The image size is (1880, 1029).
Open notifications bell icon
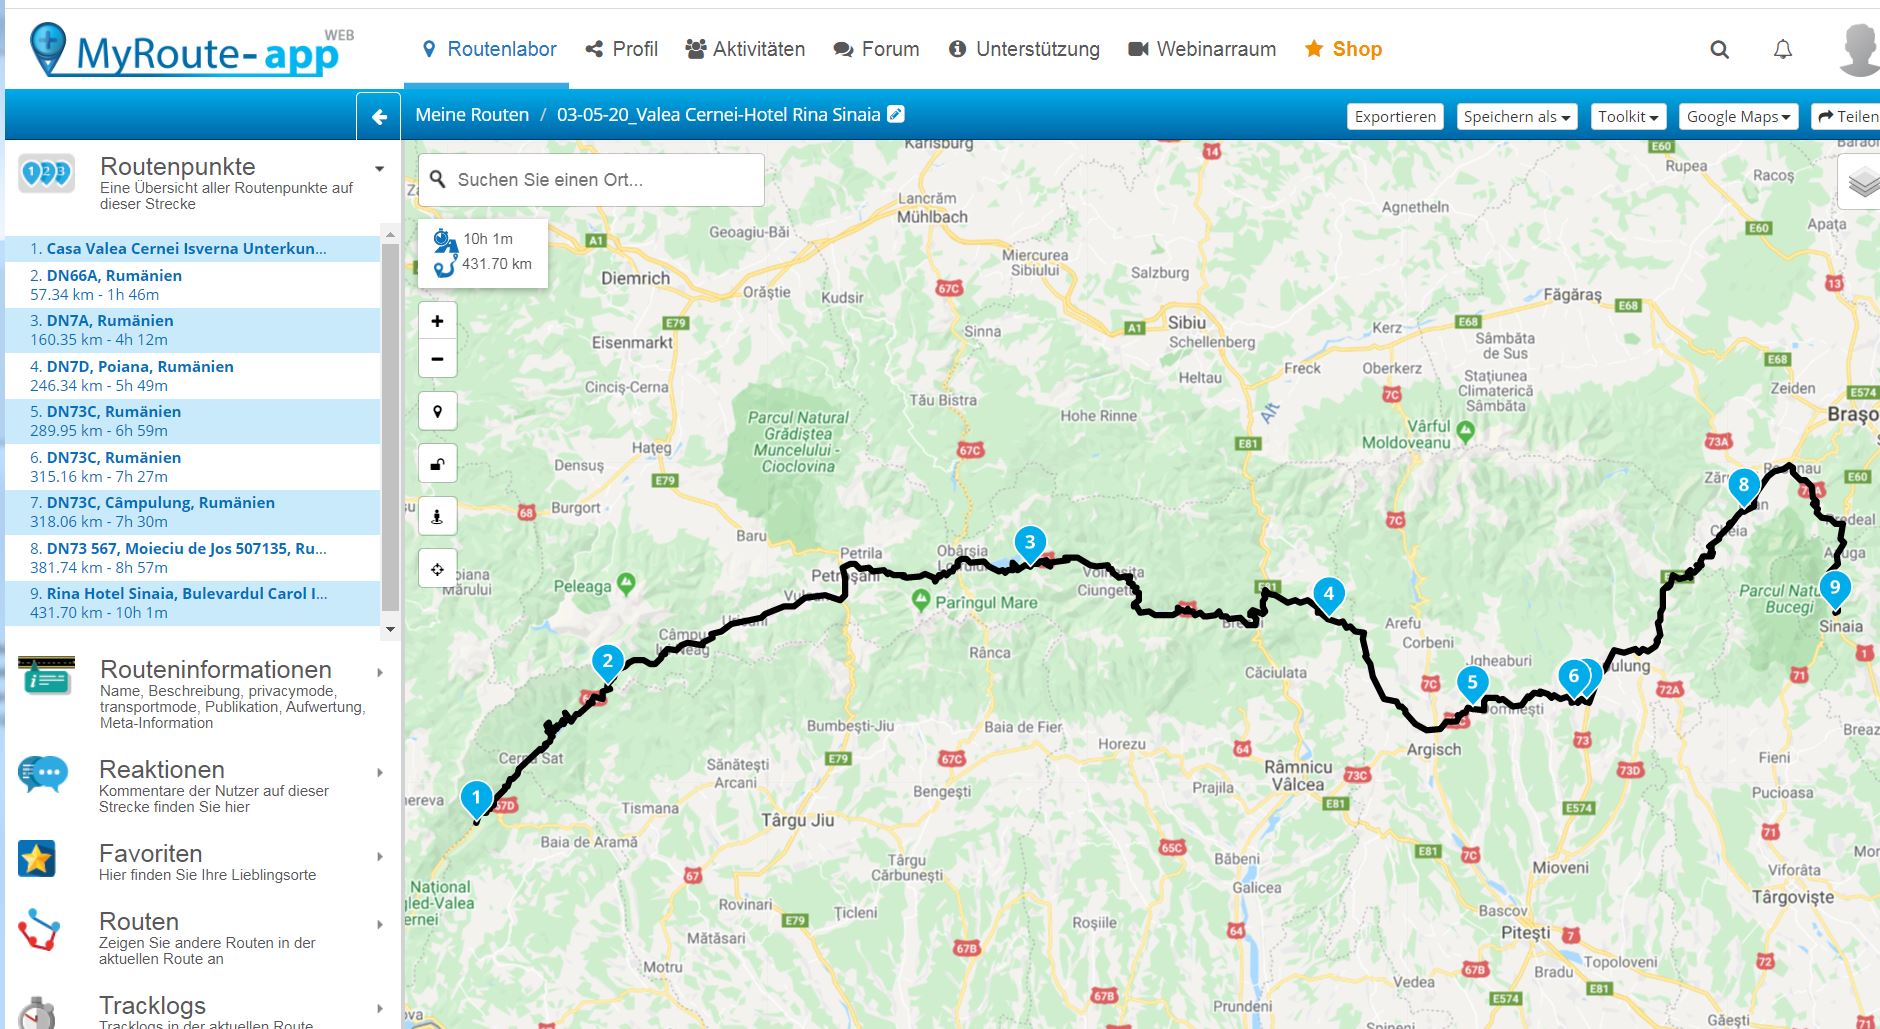(x=1782, y=49)
